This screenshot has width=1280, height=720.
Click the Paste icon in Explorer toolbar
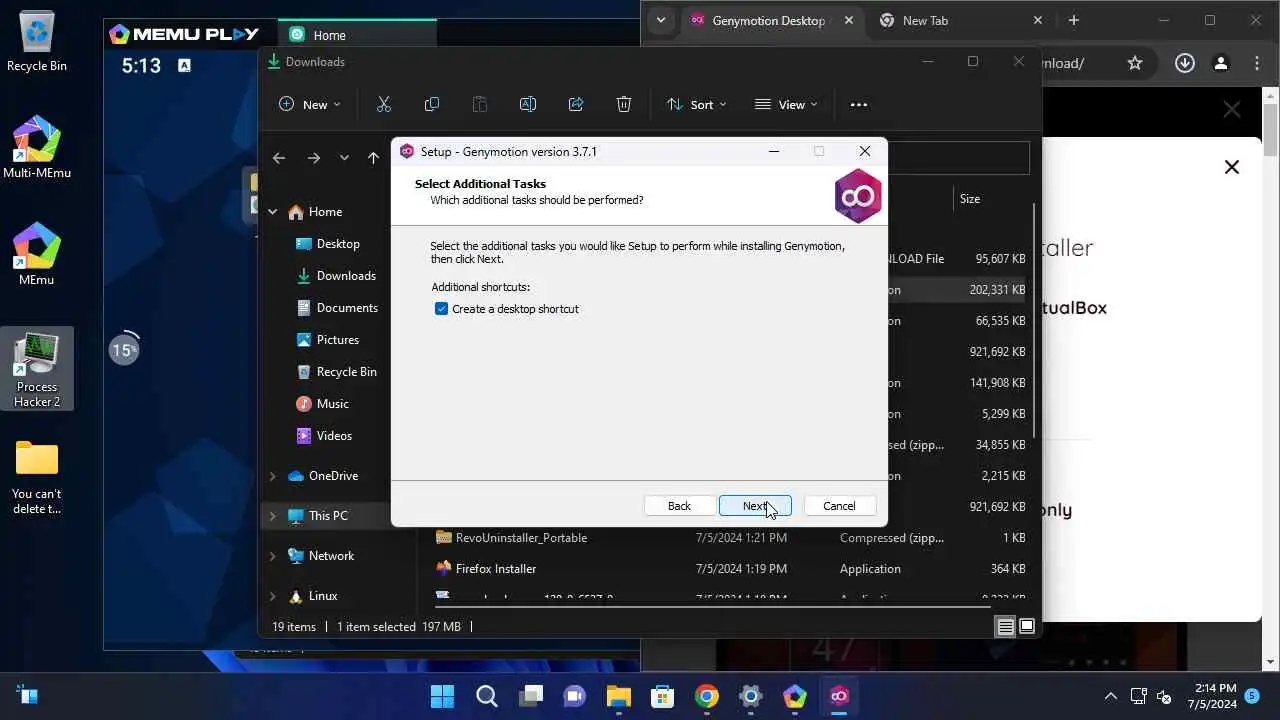tap(480, 104)
